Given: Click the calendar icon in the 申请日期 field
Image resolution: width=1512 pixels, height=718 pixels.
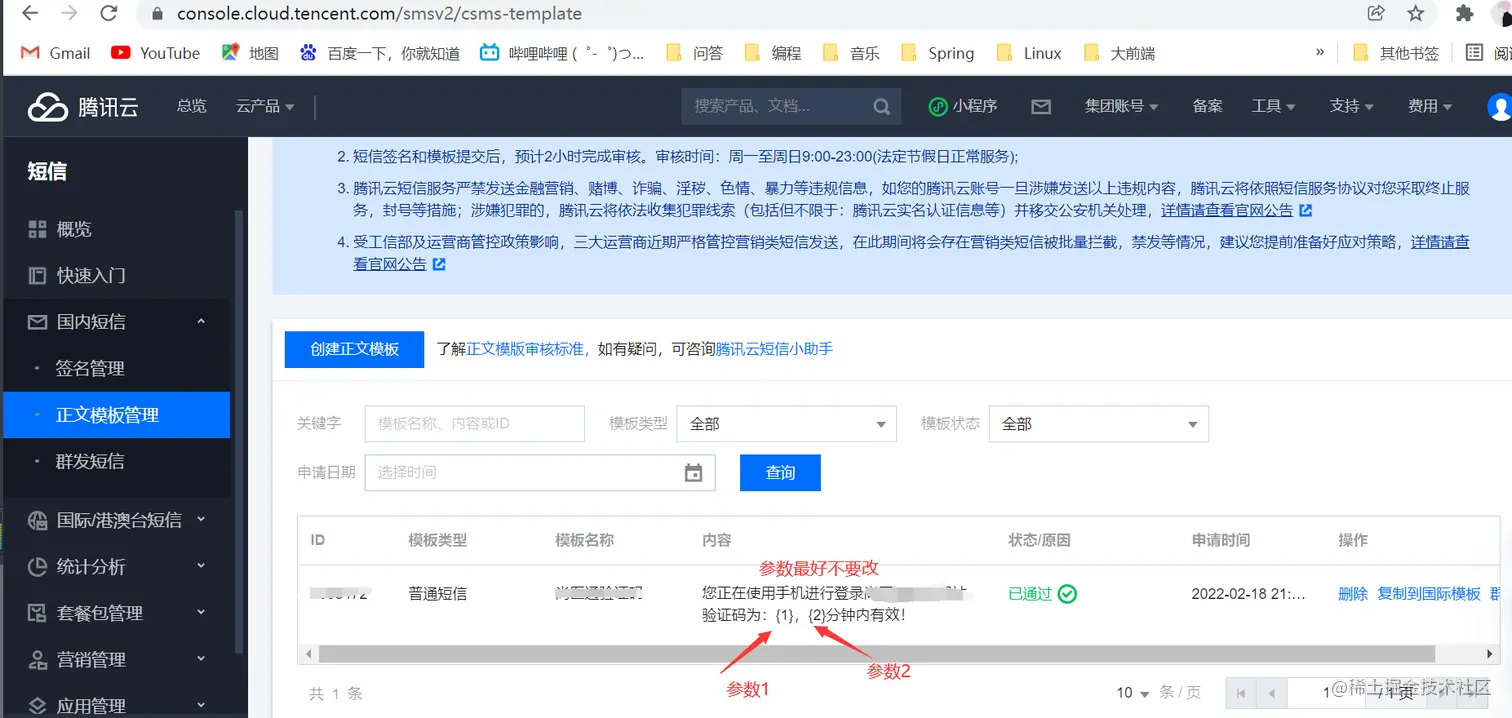Looking at the screenshot, I should (693, 473).
